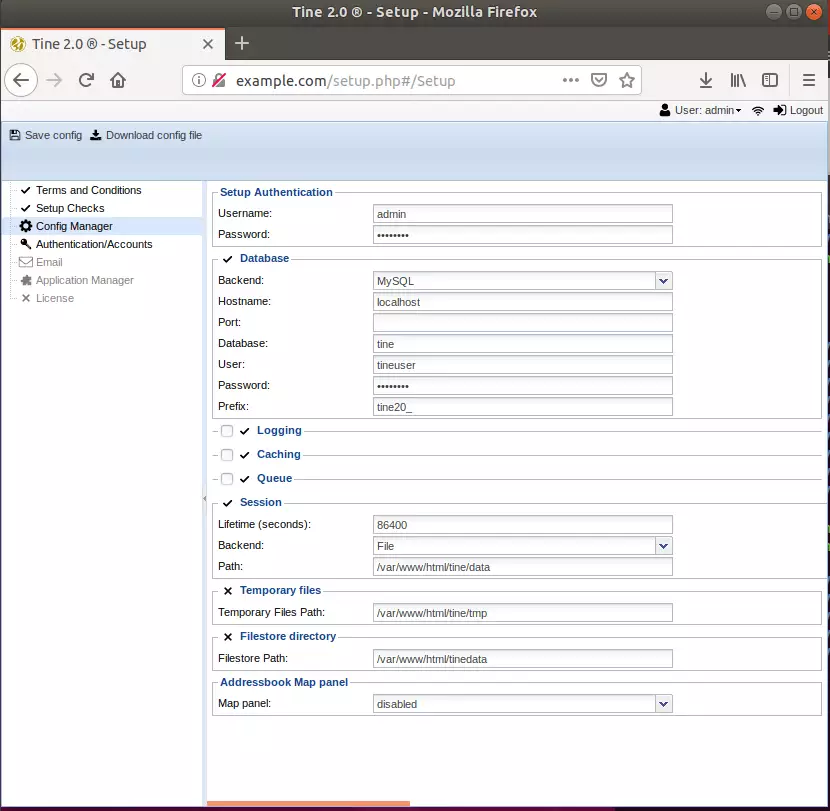Click the Save config button
The width and height of the screenshot is (830, 811).
coord(46,135)
